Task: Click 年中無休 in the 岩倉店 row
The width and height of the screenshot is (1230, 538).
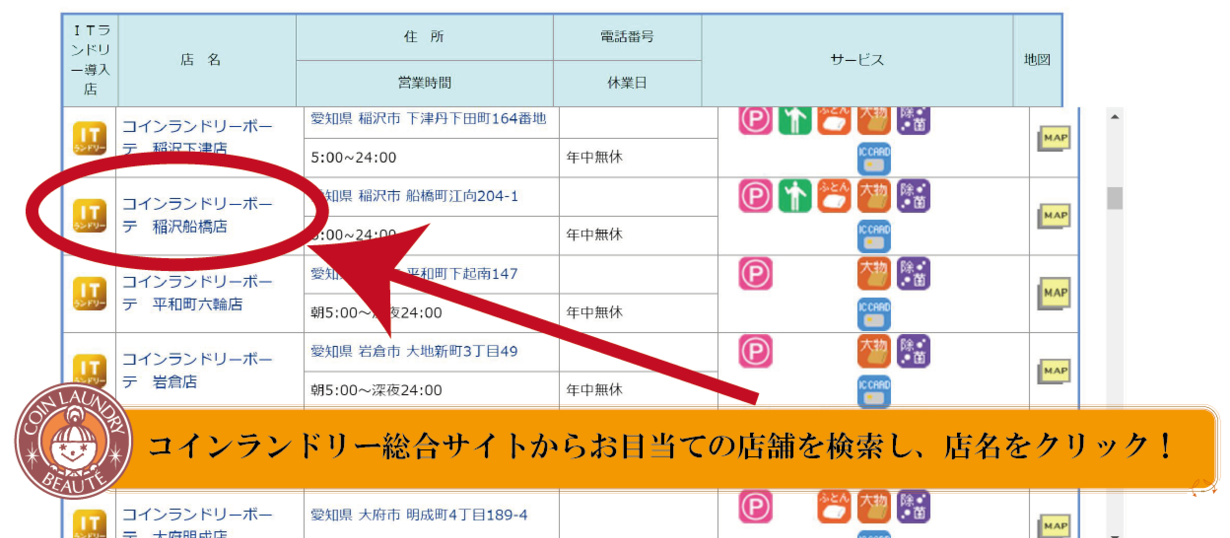Action: 594,390
